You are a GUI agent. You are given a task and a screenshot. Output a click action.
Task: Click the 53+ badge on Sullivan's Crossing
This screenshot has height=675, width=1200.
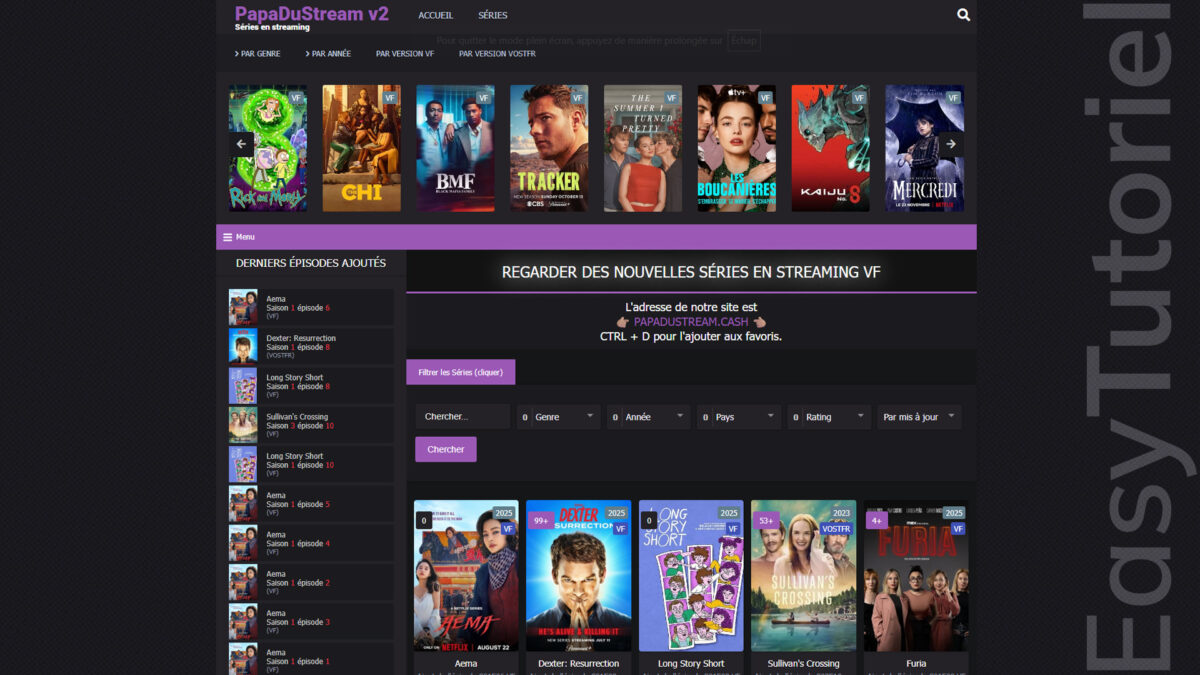(767, 520)
